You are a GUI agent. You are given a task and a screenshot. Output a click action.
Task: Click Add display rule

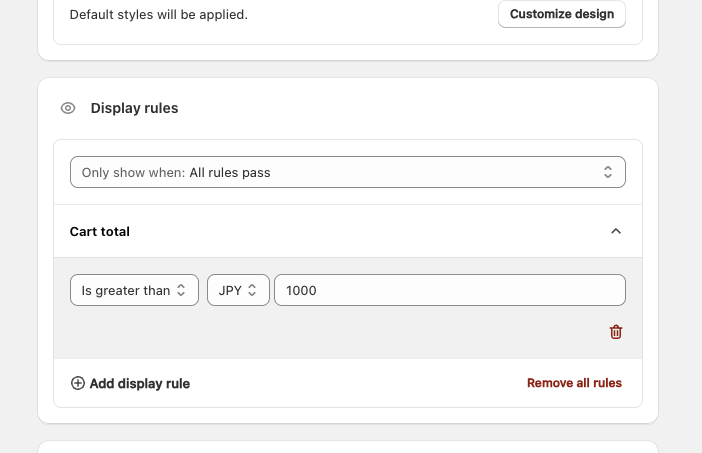pyautogui.click(x=139, y=383)
